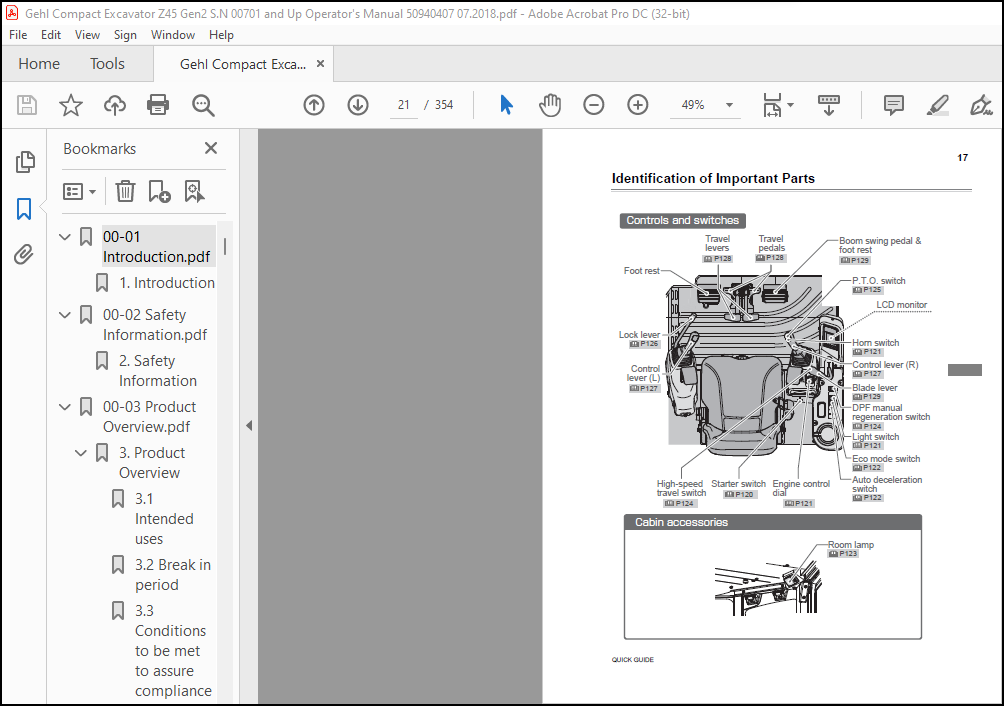Add a new bookmark icon
Screen dimensions: 1004x706
point(159,191)
